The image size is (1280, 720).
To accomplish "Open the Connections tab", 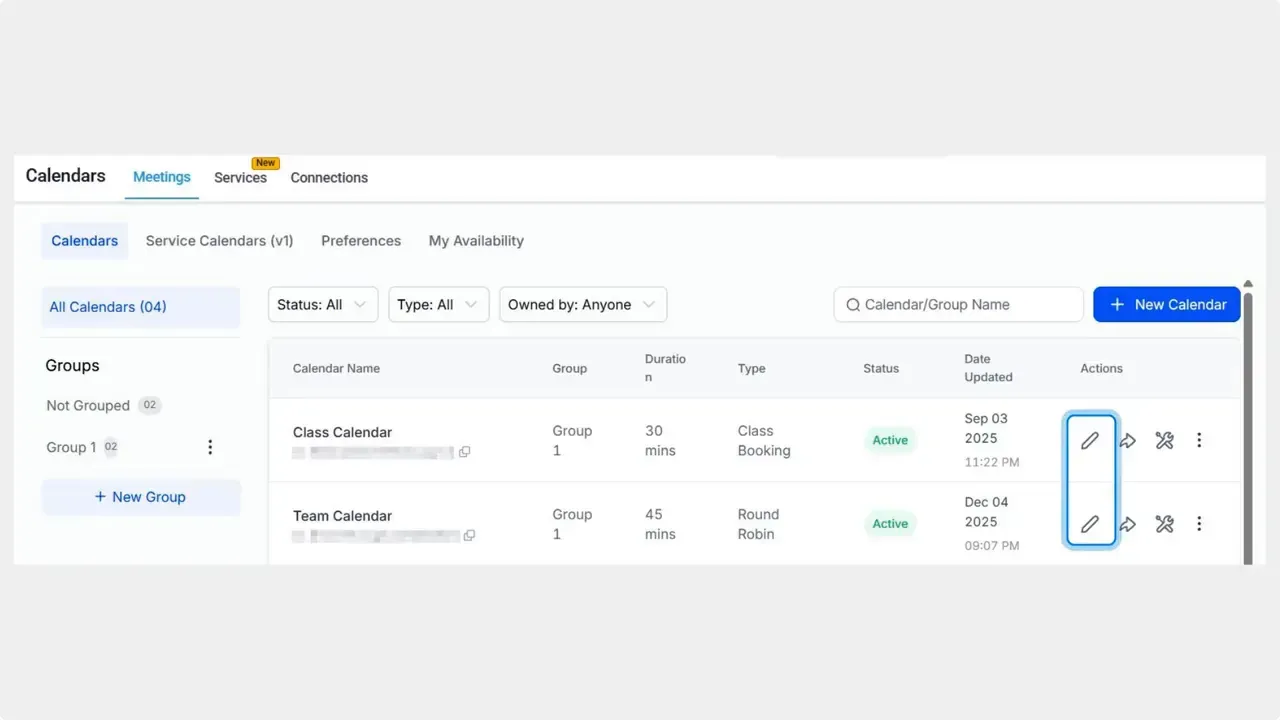I will pyautogui.click(x=329, y=178).
